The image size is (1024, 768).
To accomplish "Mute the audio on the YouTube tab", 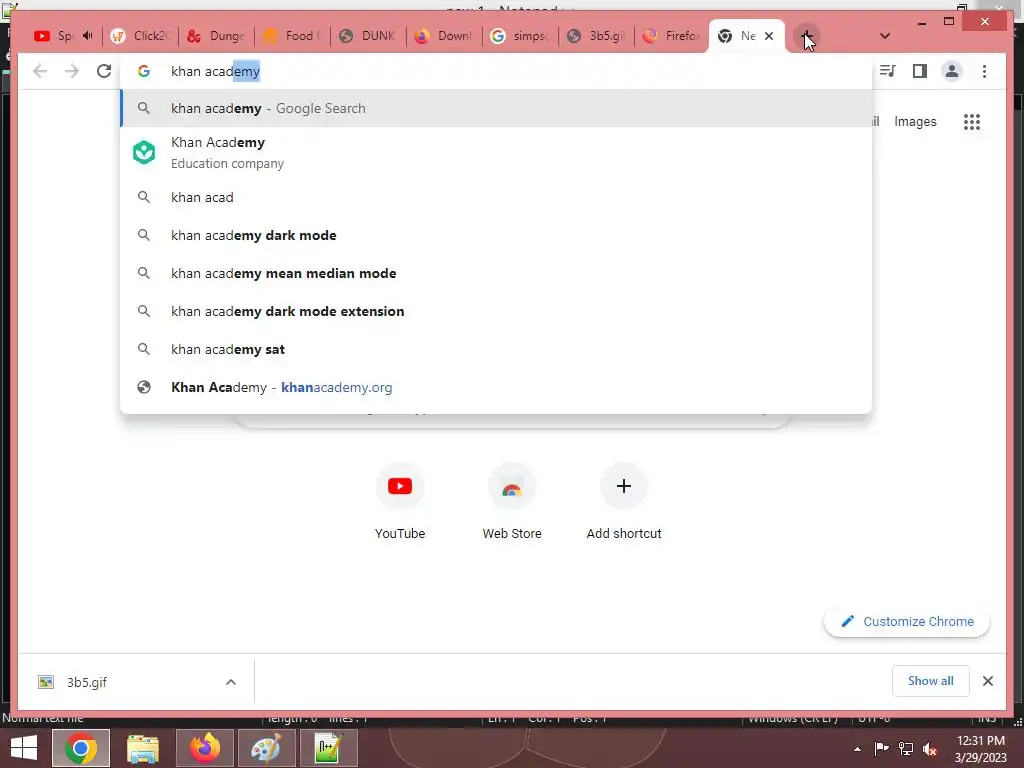I will click(88, 36).
